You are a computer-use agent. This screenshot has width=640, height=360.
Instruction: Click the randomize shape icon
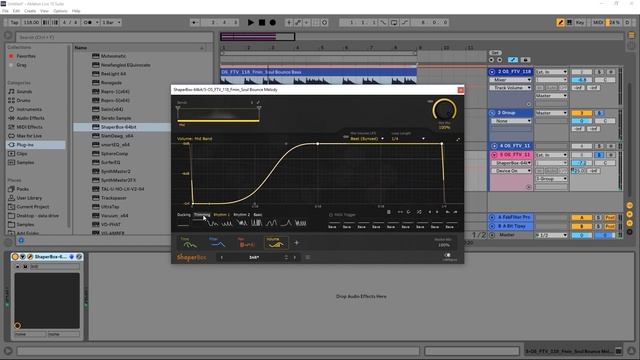pyautogui.click(x=419, y=212)
